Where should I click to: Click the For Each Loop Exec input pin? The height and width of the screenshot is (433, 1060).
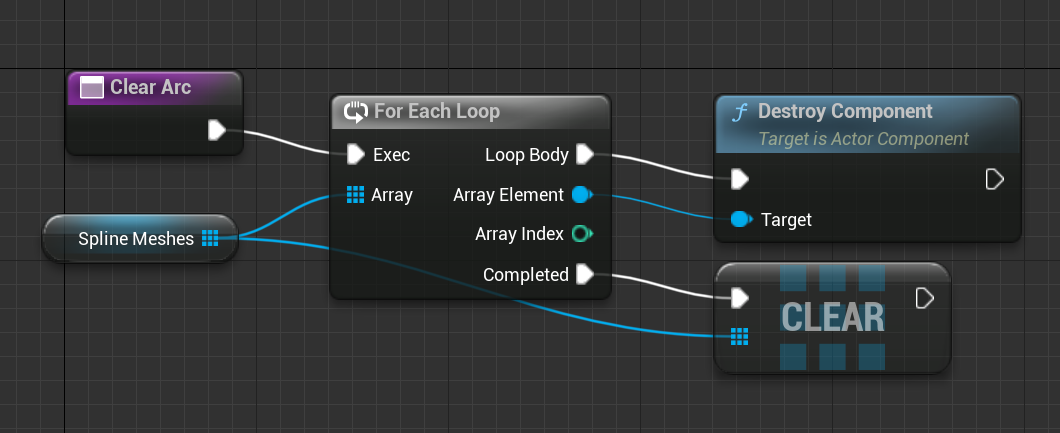tap(356, 155)
